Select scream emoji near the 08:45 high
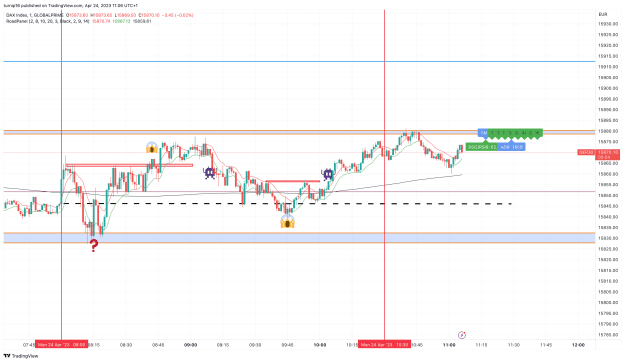625x362 pixels. [x=152, y=148]
